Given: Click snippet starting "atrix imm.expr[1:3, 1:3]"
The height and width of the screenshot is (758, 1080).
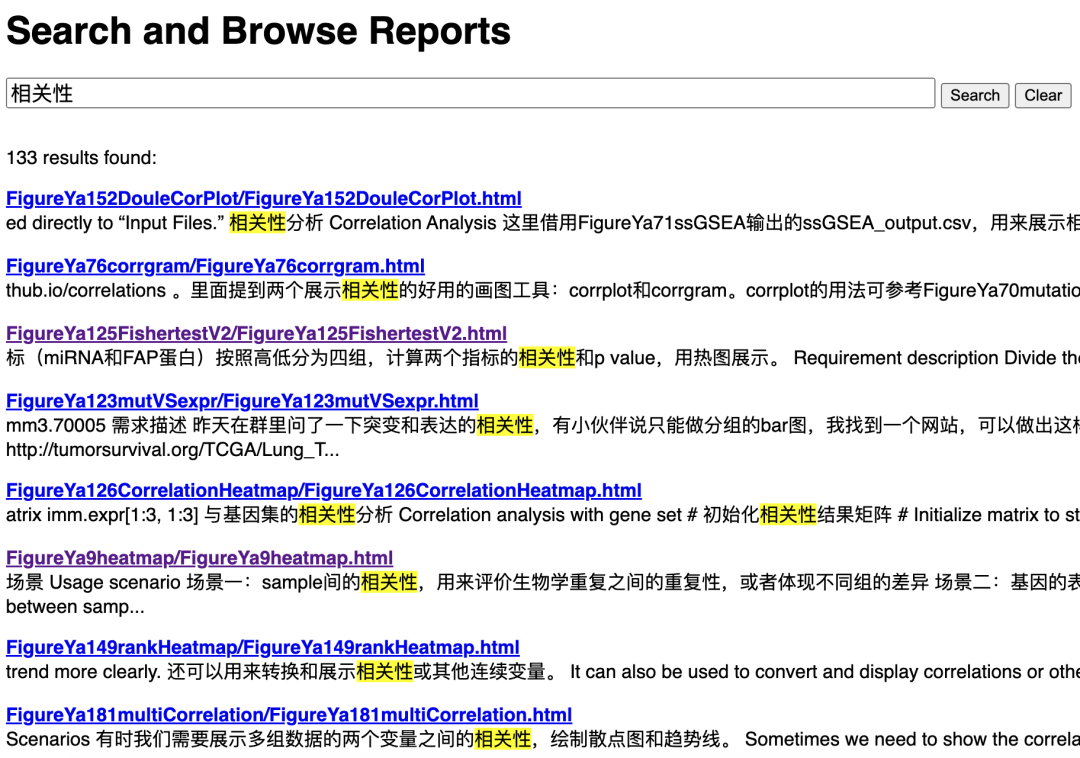Looking at the screenshot, I should tap(543, 515).
